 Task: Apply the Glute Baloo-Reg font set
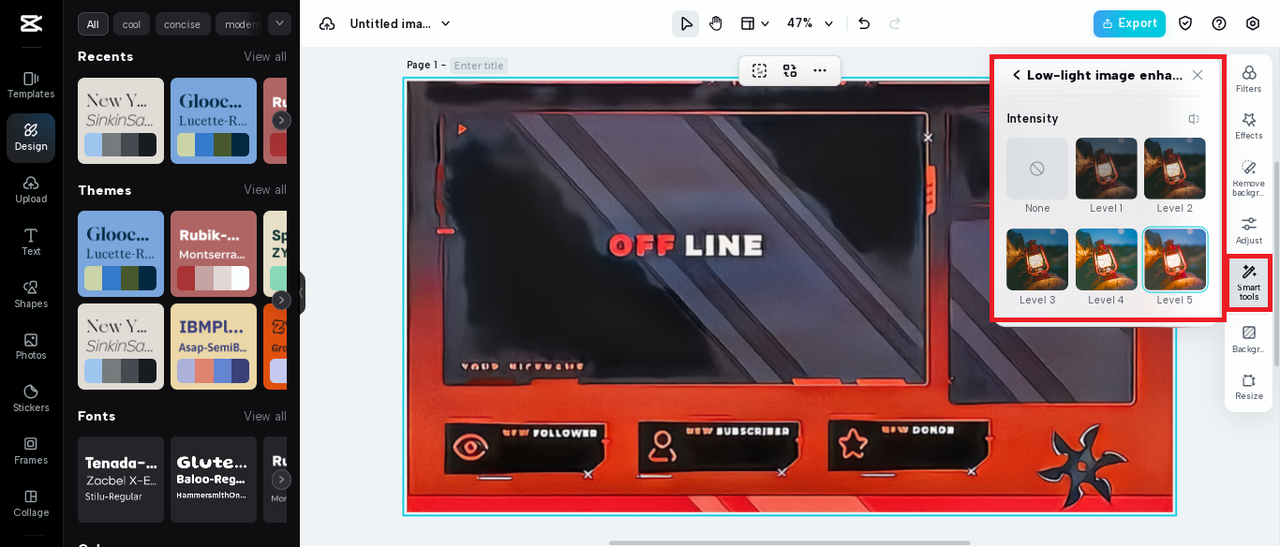(x=214, y=479)
